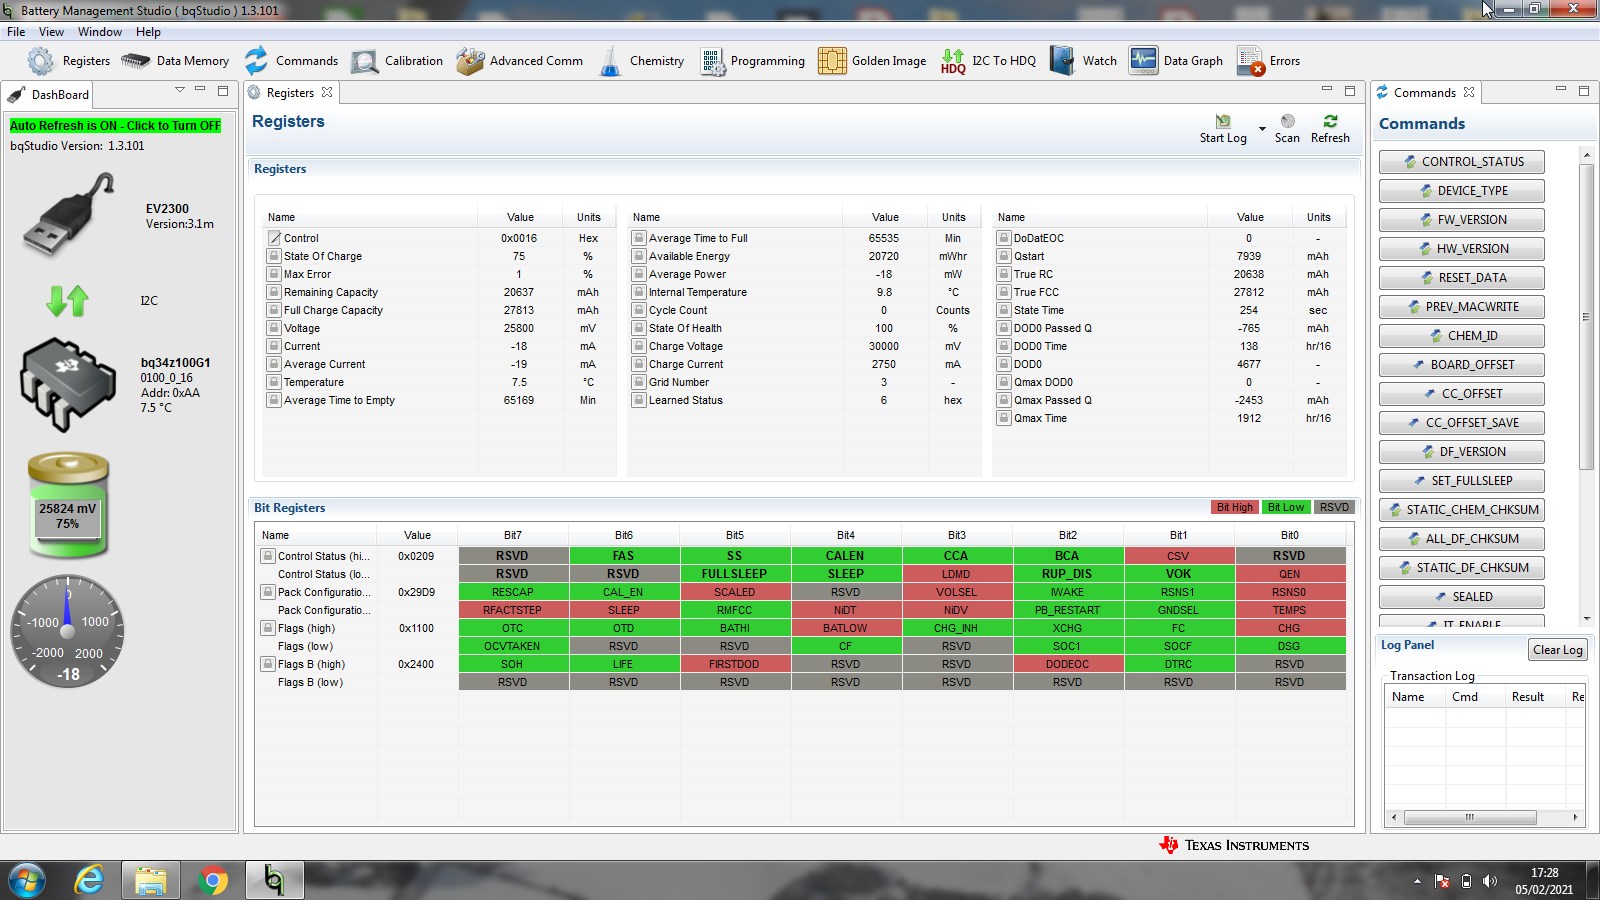This screenshot has height=900, width=1600.
Task: Open the Commands toolbar view
Action: (x=291, y=61)
